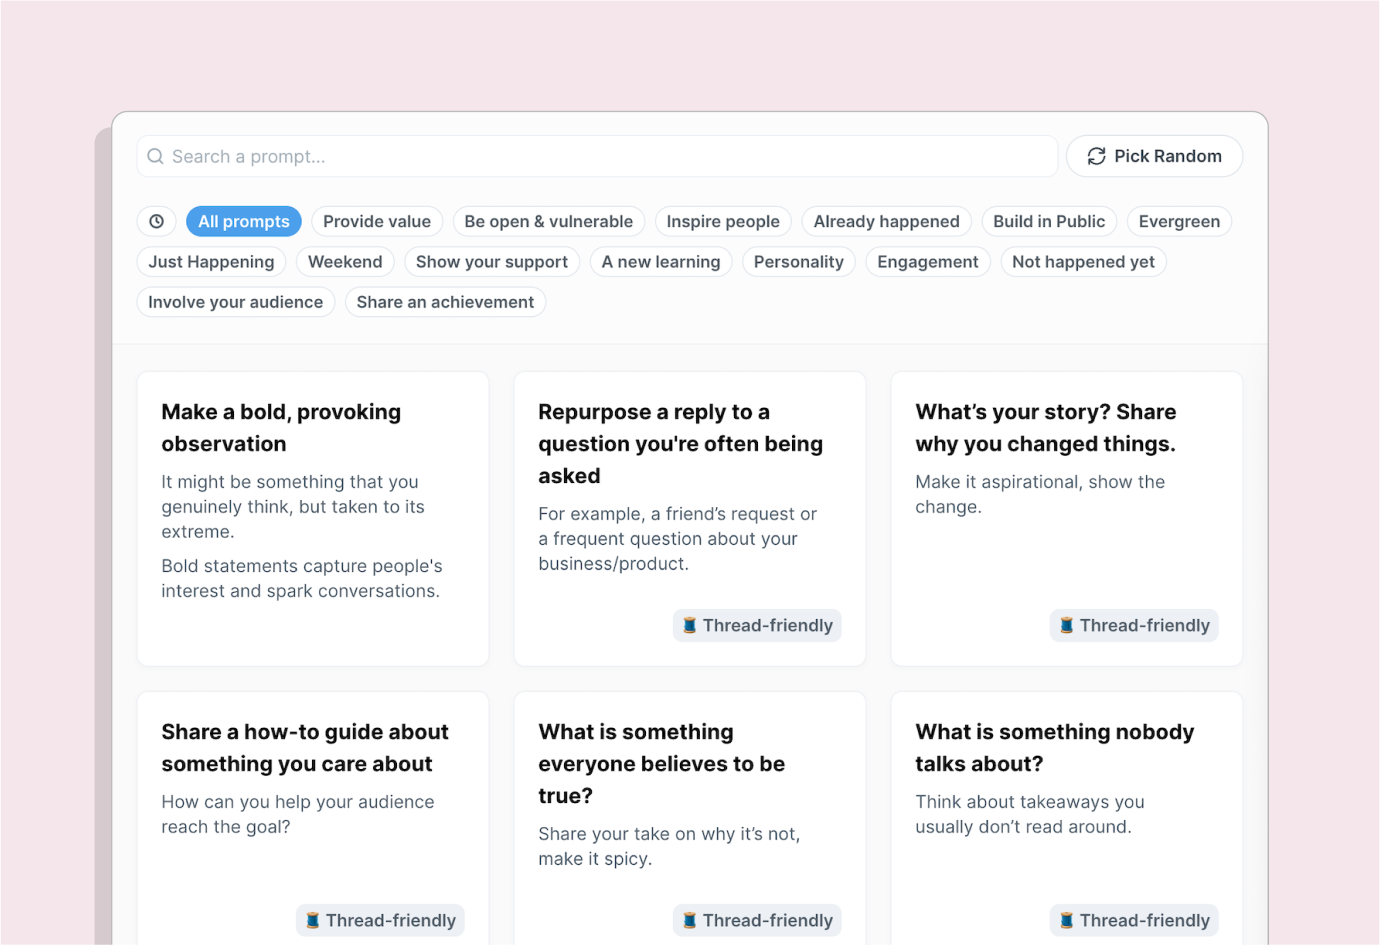Enable the Personality filter chip
The width and height of the screenshot is (1380, 945).
799,261
